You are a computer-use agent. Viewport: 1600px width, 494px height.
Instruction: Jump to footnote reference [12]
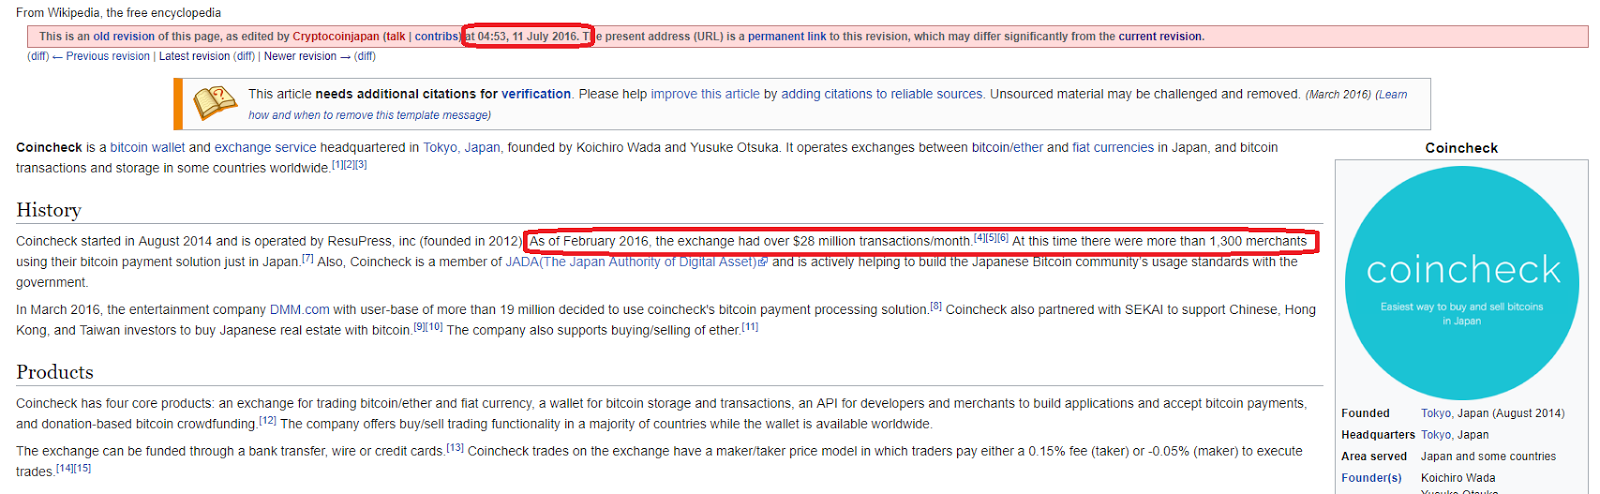(268, 421)
